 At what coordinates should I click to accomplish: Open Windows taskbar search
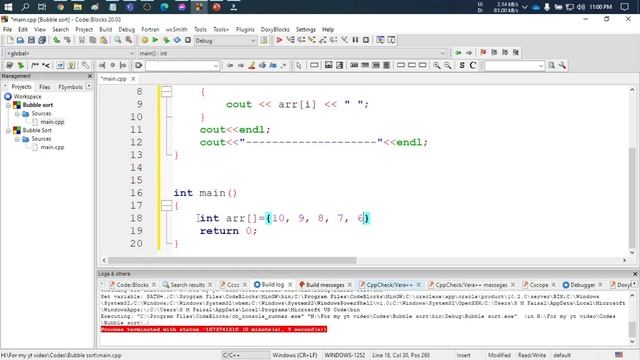[25, 7]
